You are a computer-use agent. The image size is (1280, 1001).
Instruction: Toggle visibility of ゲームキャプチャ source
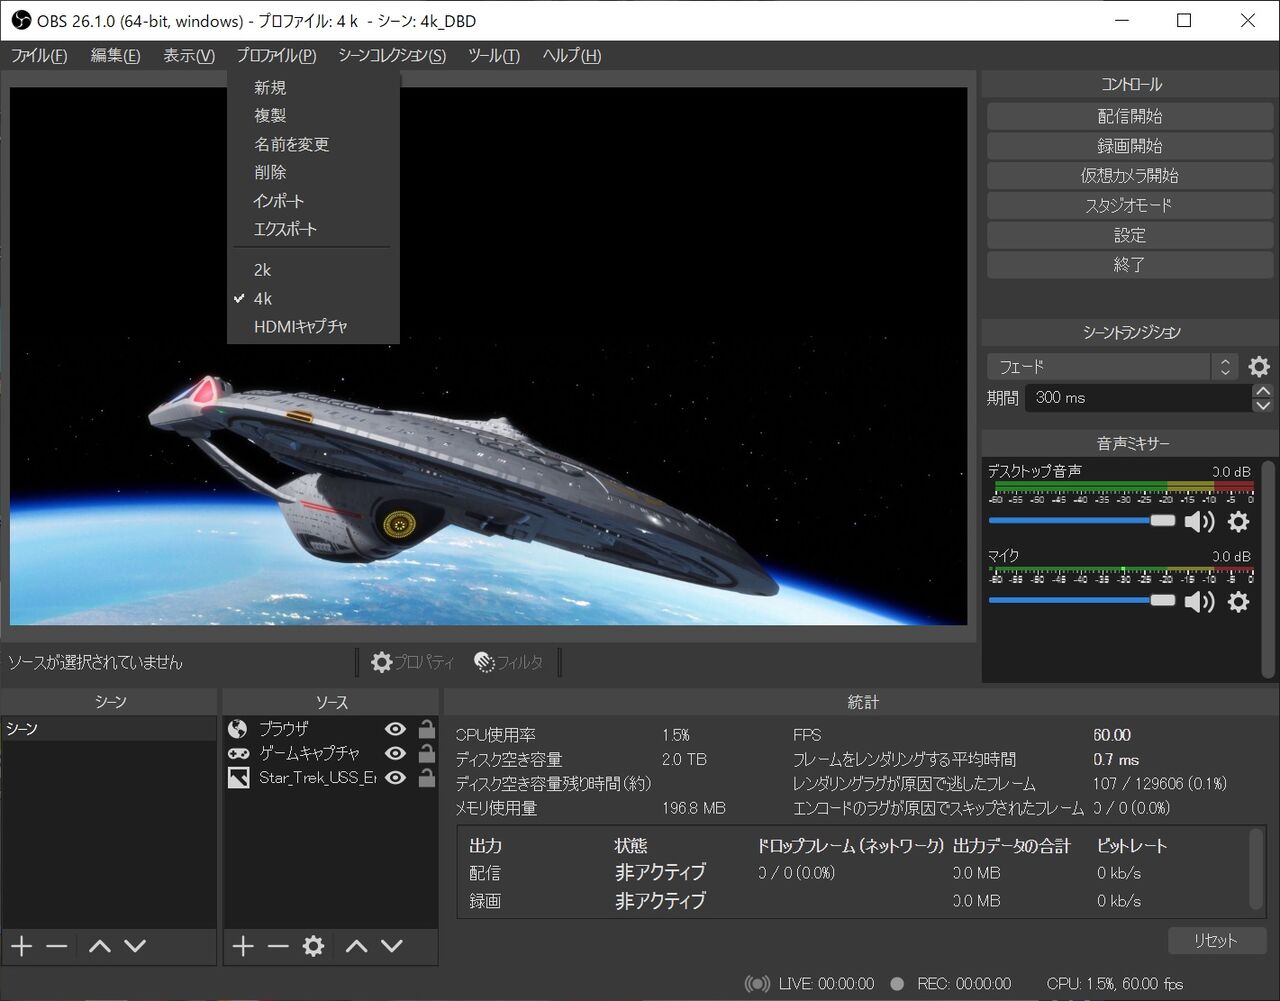[x=396, y=753]
